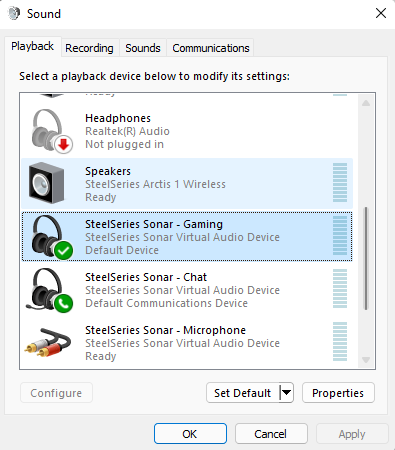Open Properties for the selected device
Screen dimensions: 395x450
[x=338, y=393]
